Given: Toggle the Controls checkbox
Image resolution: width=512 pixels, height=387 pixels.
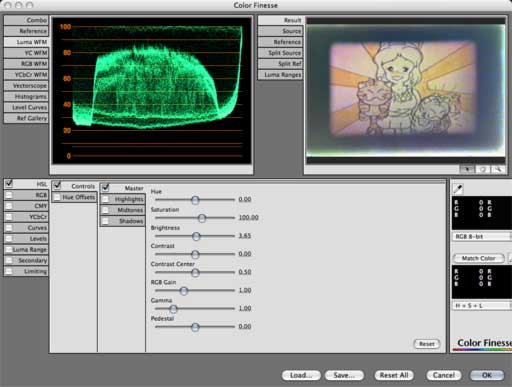Looking at the screenshot, I should (x=57, y=185).
